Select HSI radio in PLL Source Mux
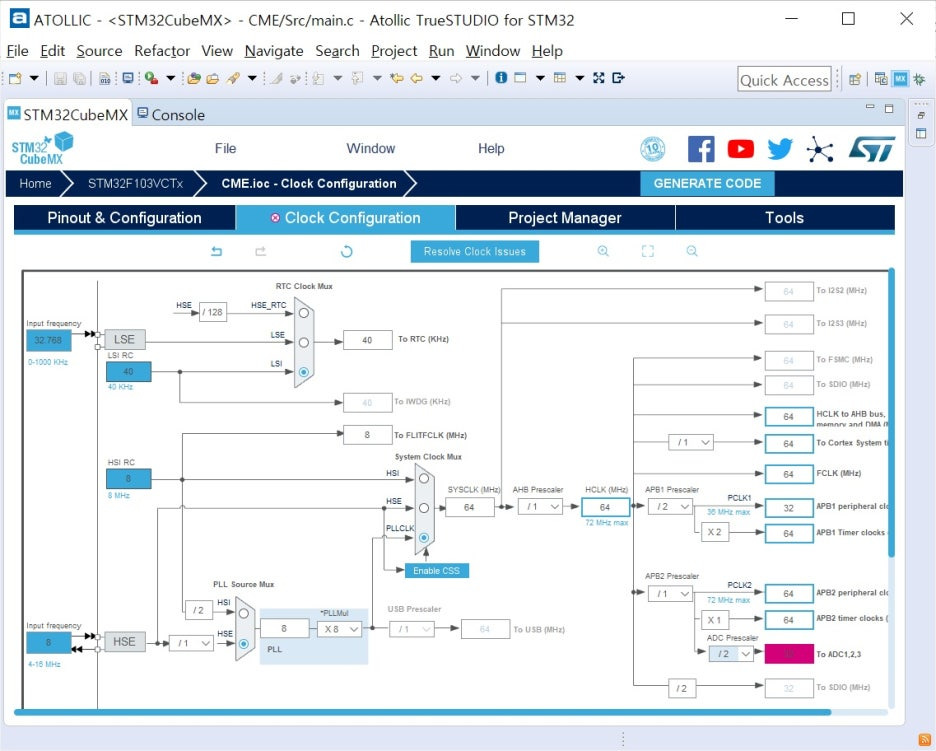The width and height of the screenshot is (936, 751). coord(244,613)
